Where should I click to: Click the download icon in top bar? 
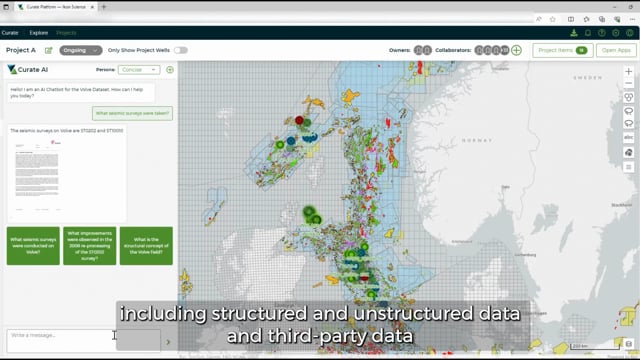point(574,33)
